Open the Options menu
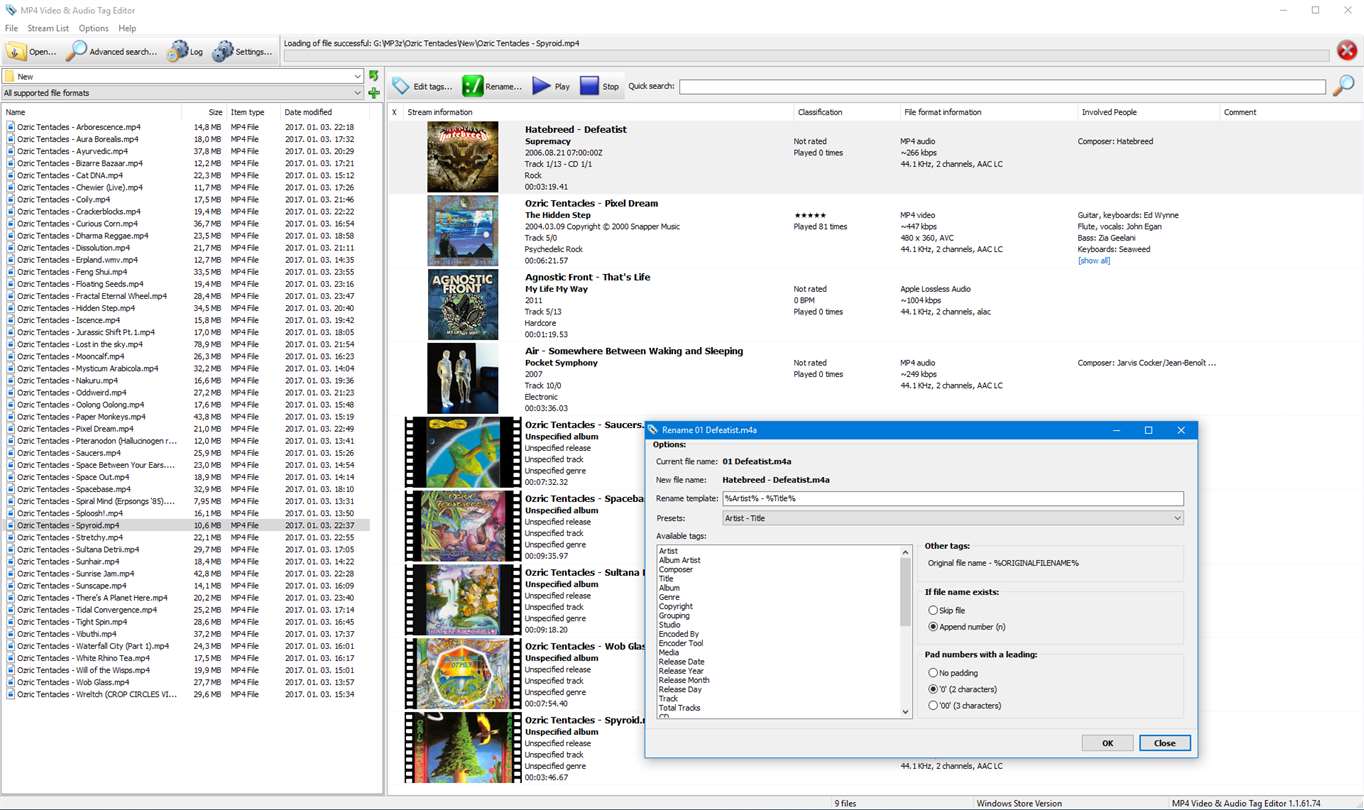The image size is (1364, 810). (94, 28)
